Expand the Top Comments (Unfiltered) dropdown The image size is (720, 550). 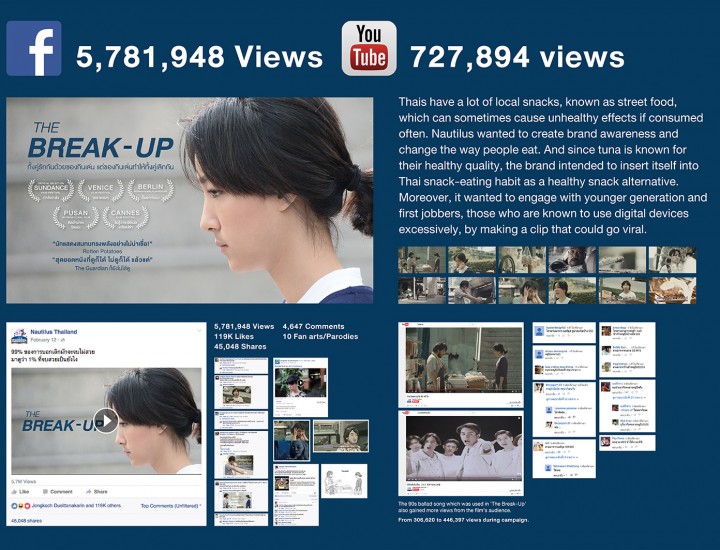coord(171,505)
